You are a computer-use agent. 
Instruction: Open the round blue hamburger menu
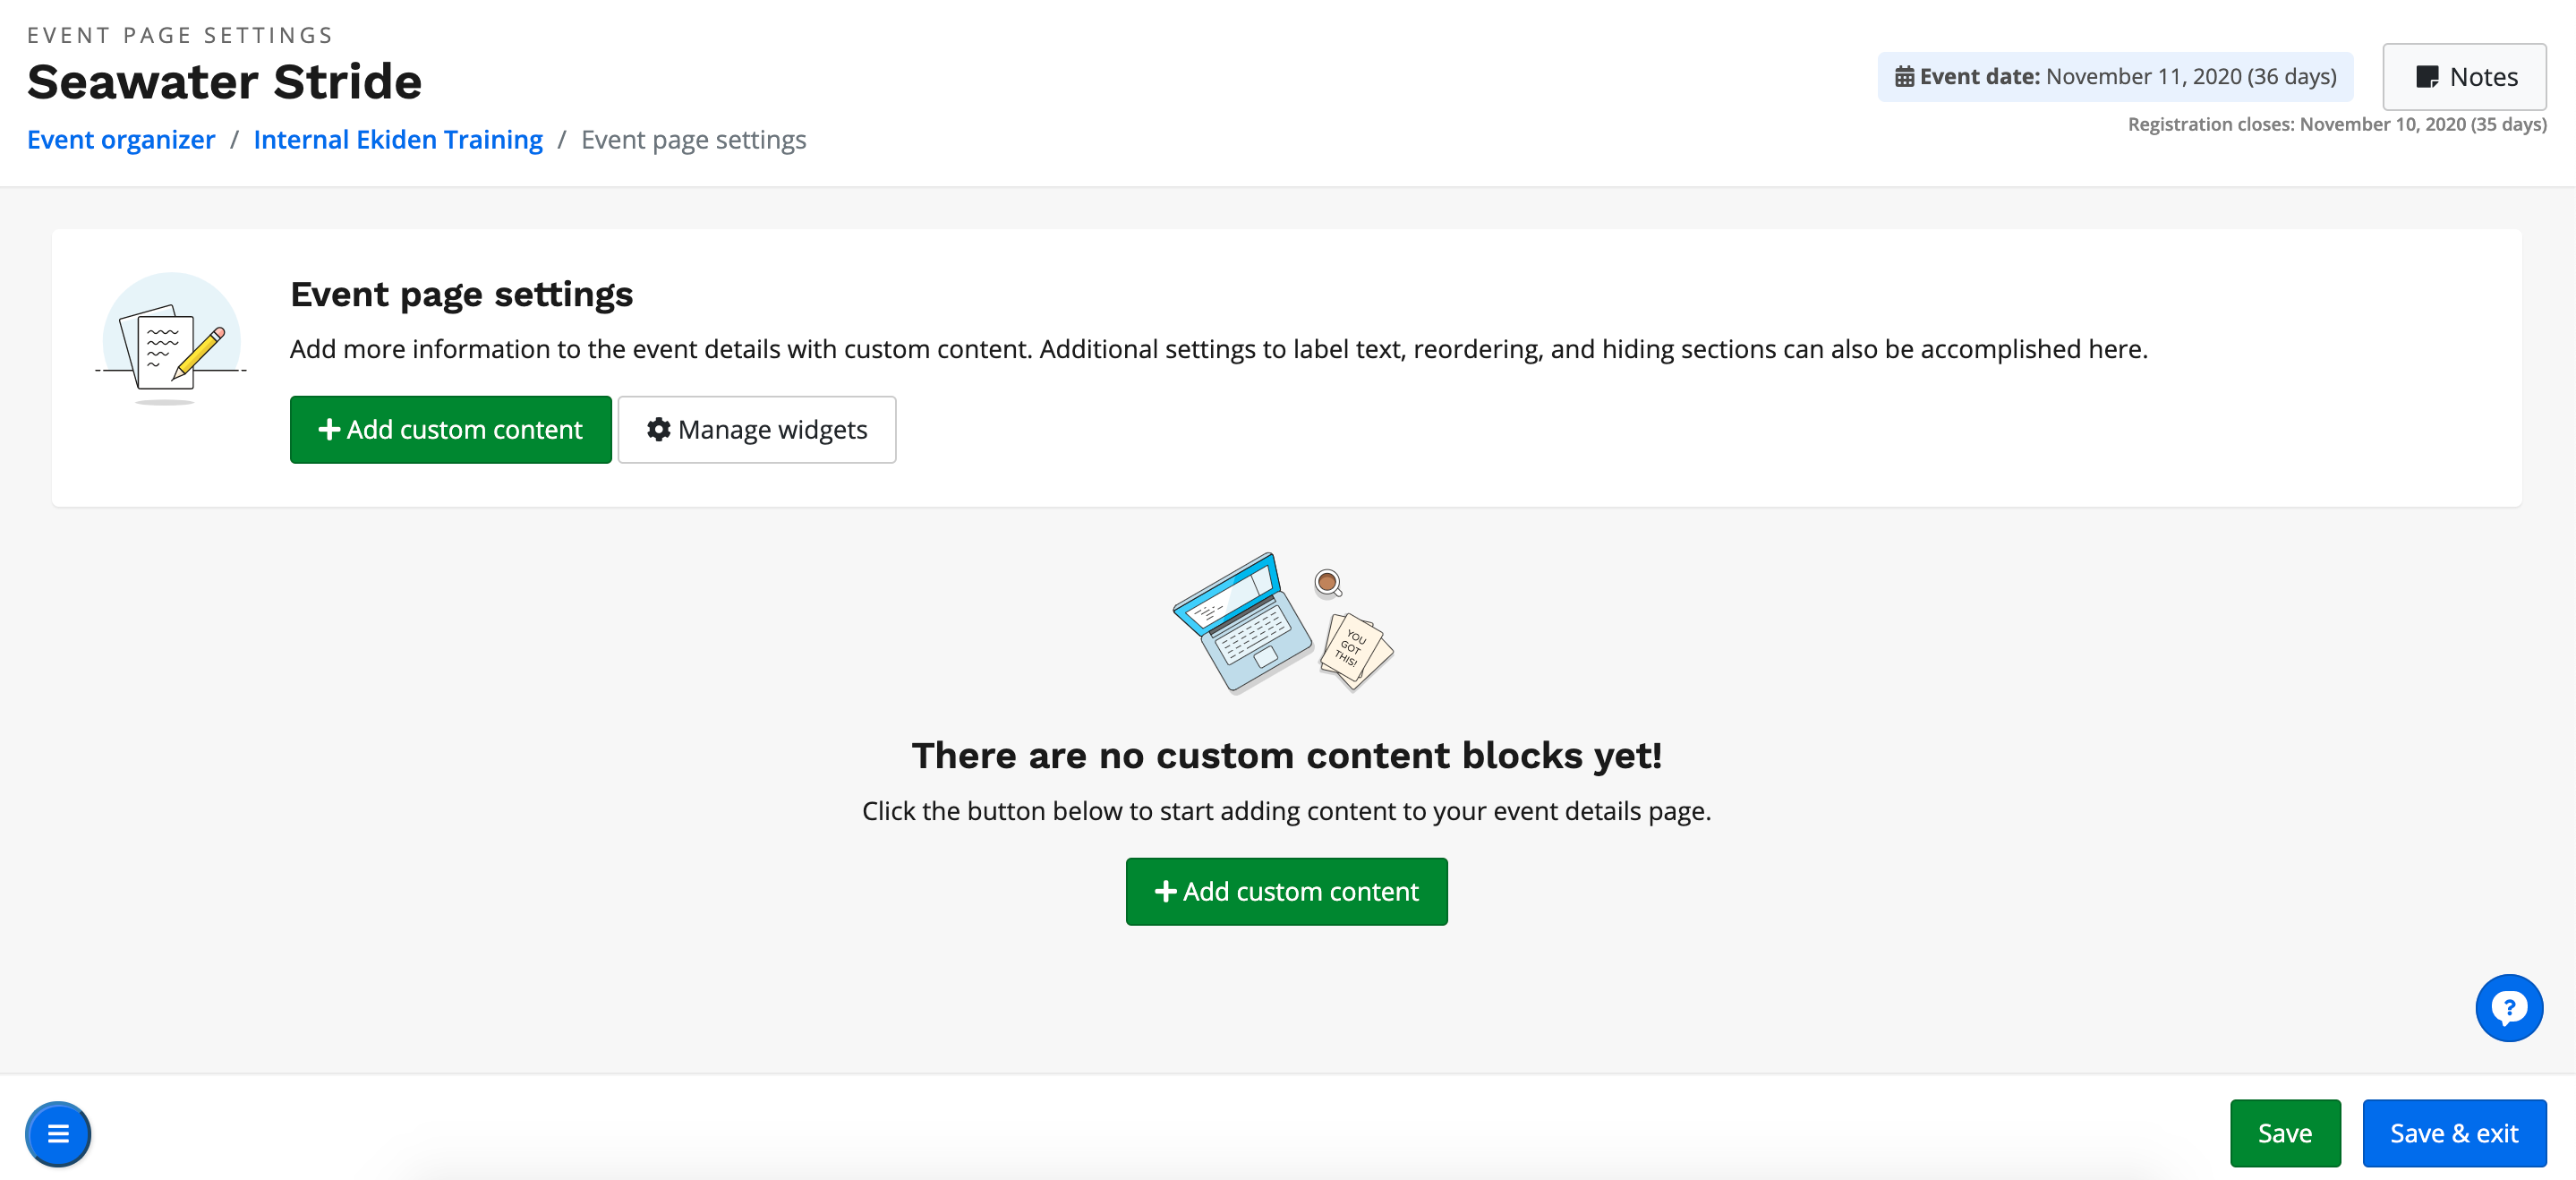(58, 1134)
